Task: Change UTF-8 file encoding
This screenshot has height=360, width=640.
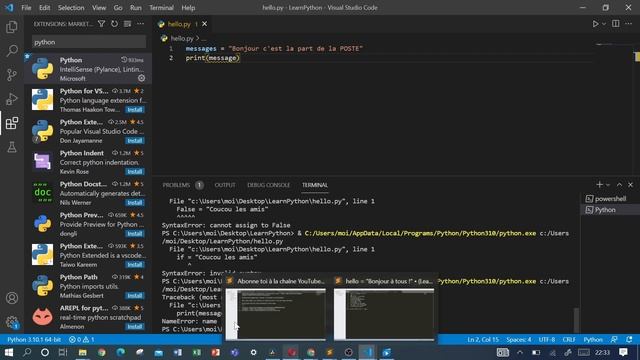Action: [x=547, y=340]
